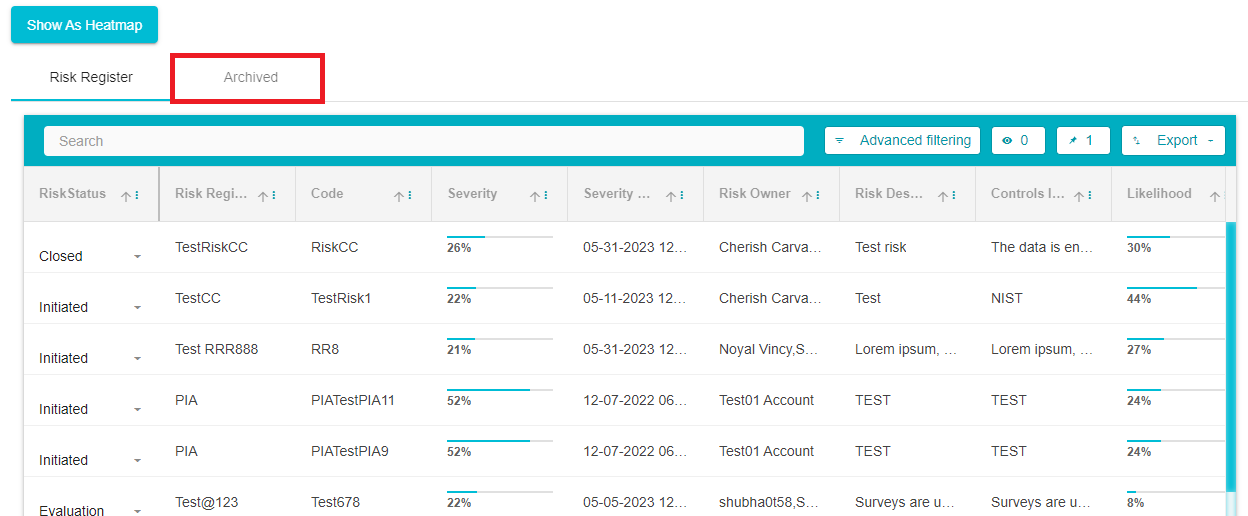The height and width of the screenshot is (516, 1248).
Task: Select the TestRisk1 code cell
Action: tap(341, 298)
